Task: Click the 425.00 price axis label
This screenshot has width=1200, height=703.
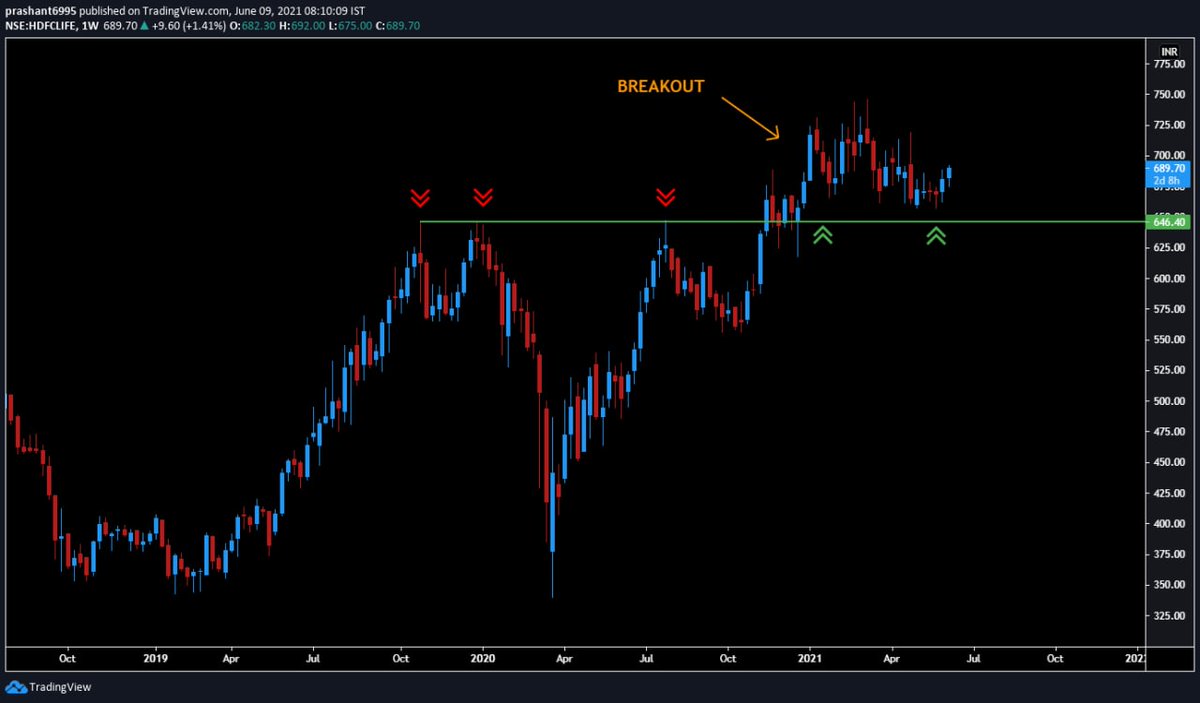Action: (1169, 493)
